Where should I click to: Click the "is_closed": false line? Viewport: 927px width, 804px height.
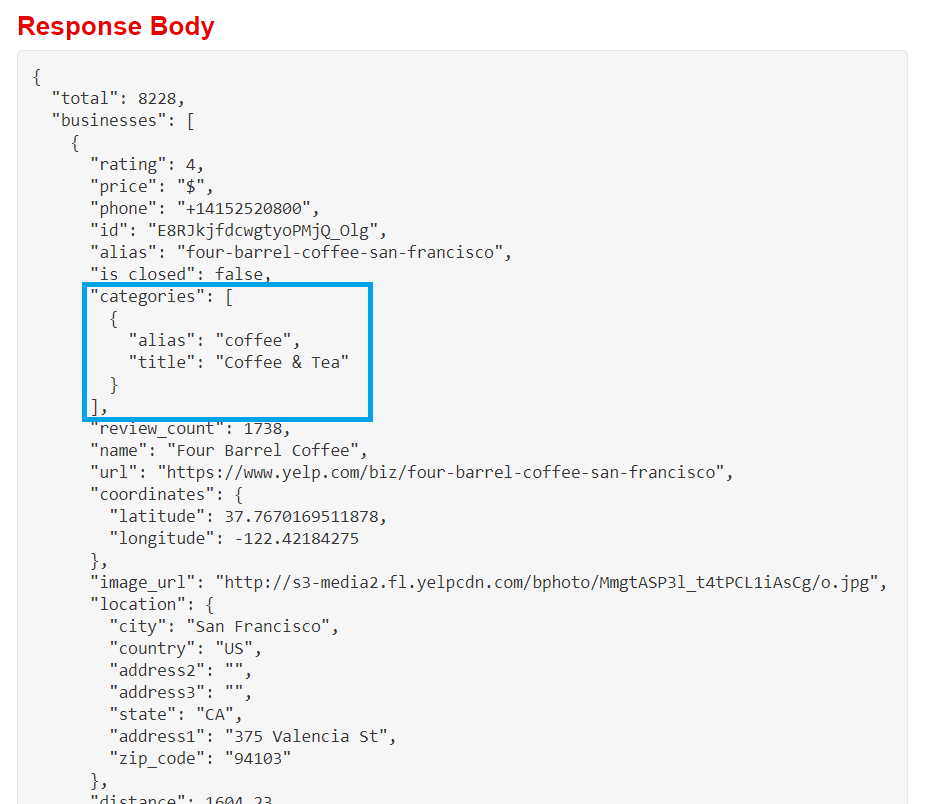pyautogui.click(x=181, y=274)
